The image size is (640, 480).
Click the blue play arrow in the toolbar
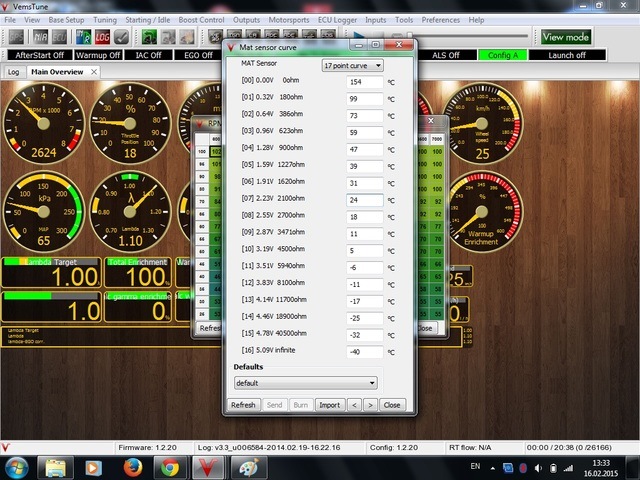pyautogui.click(x=359, y=36)
